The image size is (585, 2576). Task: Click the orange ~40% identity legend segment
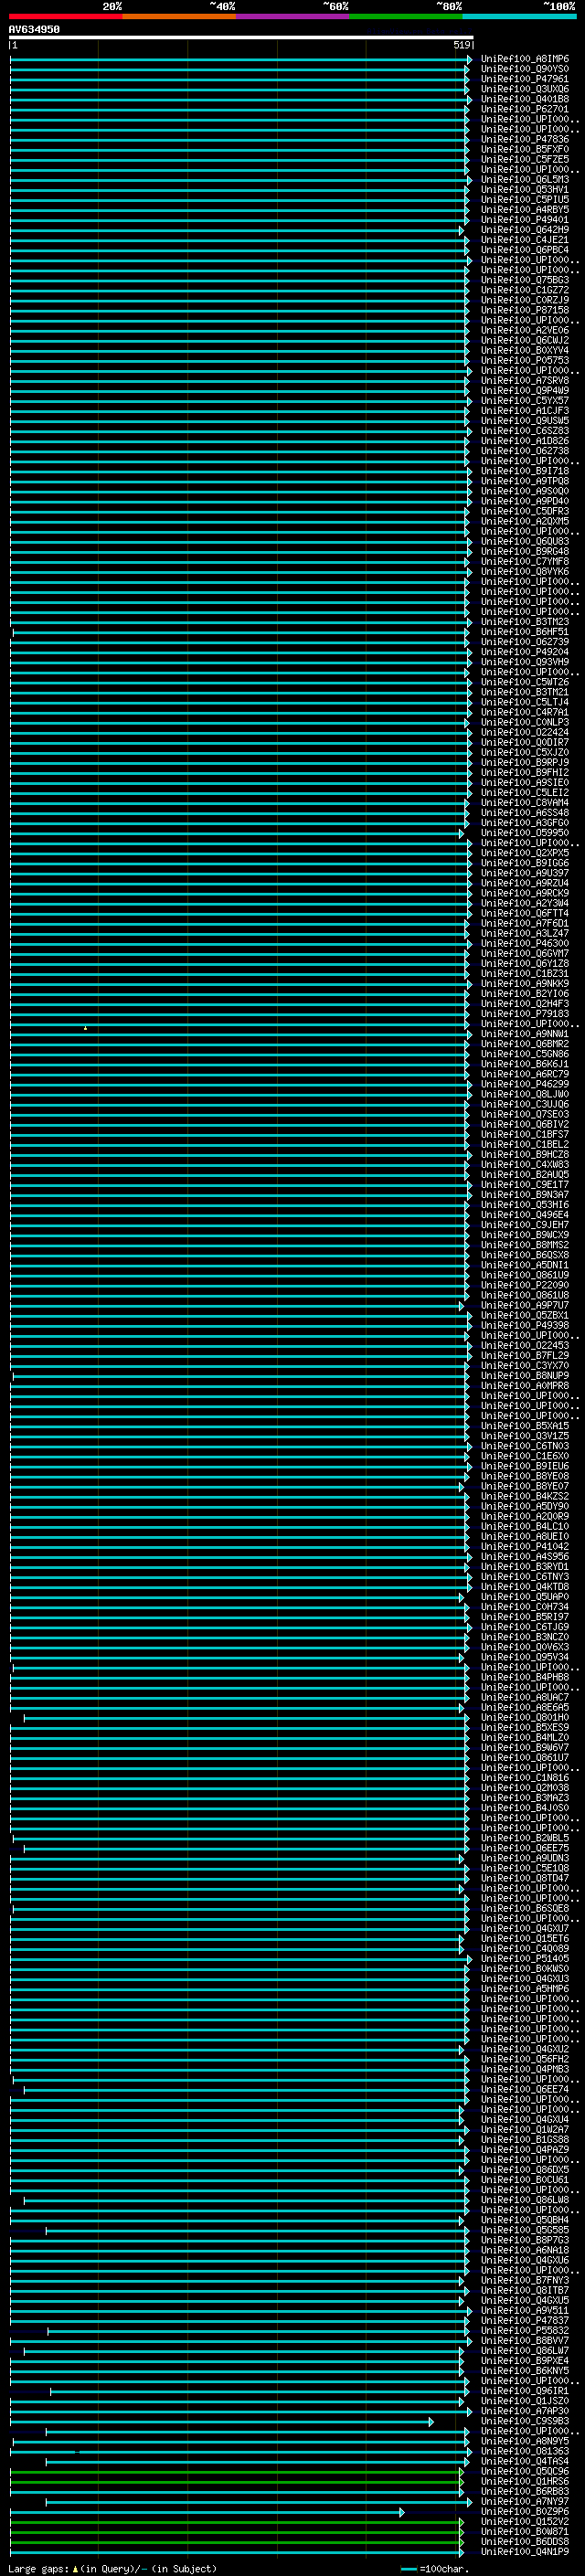pyautogui.click(x=180, y=17)
